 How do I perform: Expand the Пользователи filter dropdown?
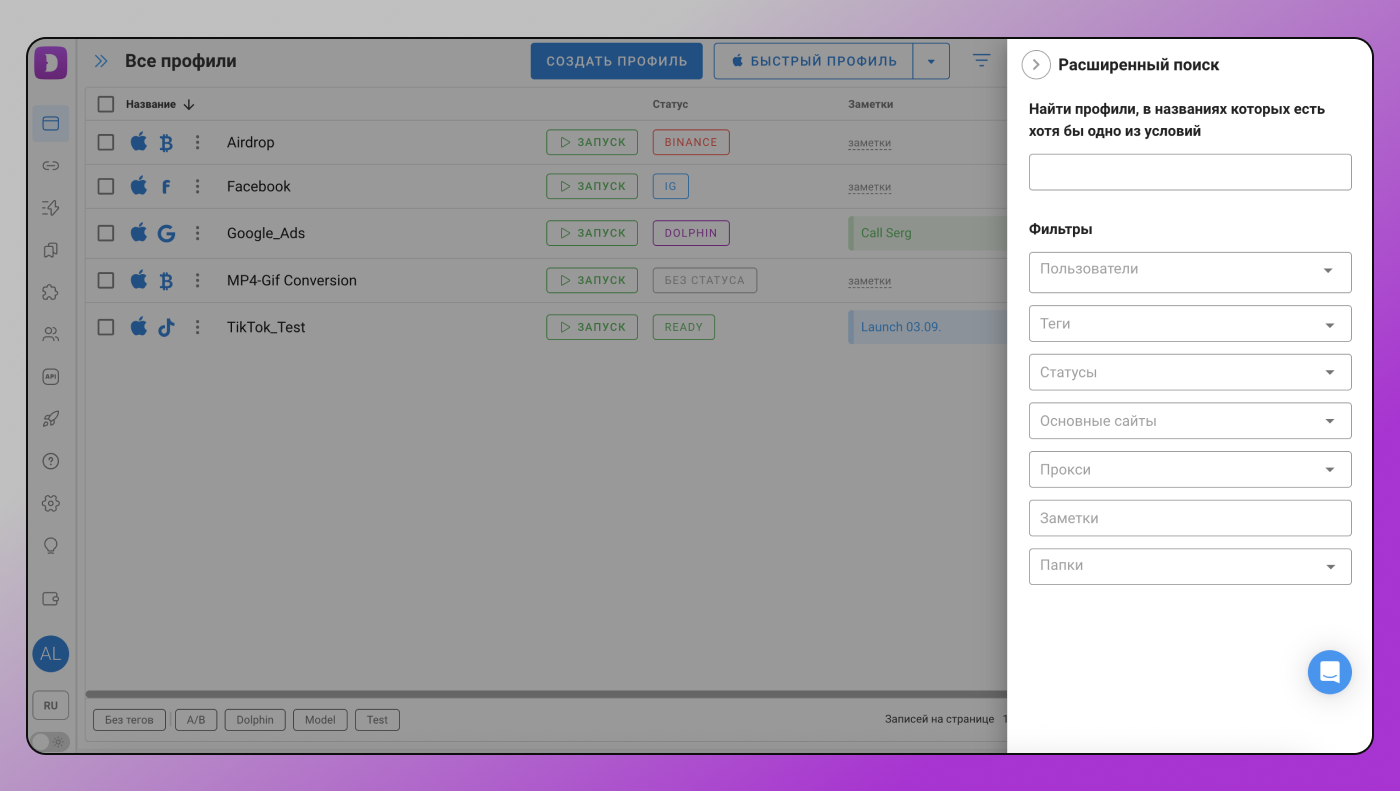[x=1189, y=271]
